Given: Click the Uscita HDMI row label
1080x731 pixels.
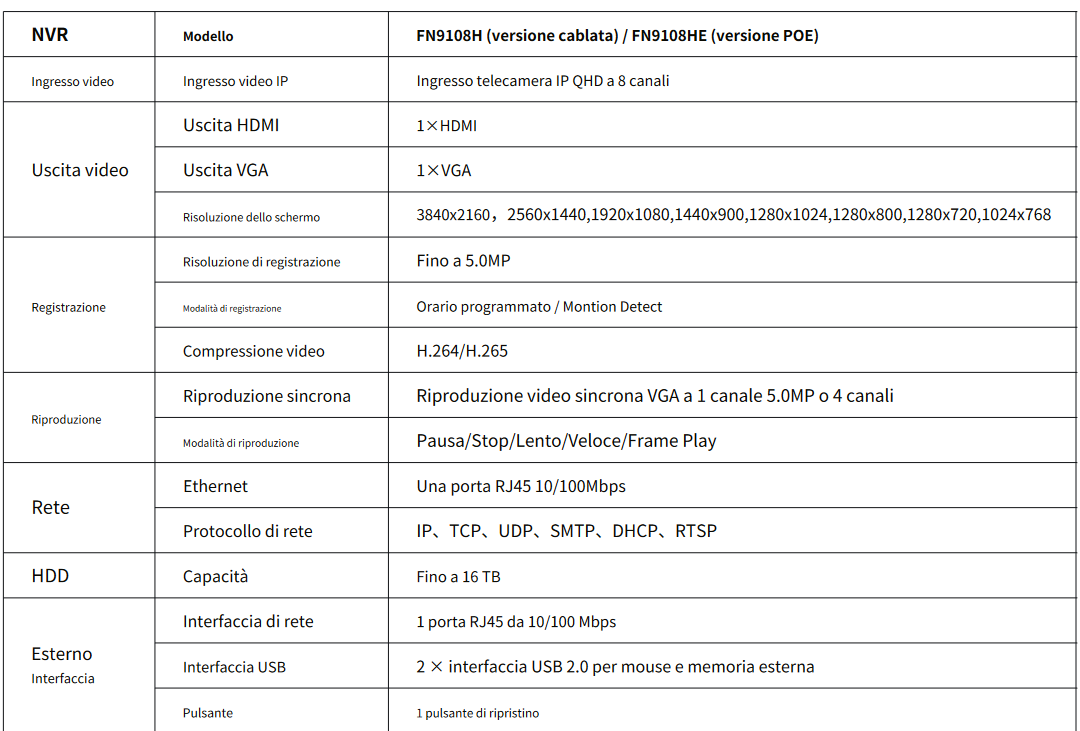Looking at the screenshot, I should coord(231,125).
